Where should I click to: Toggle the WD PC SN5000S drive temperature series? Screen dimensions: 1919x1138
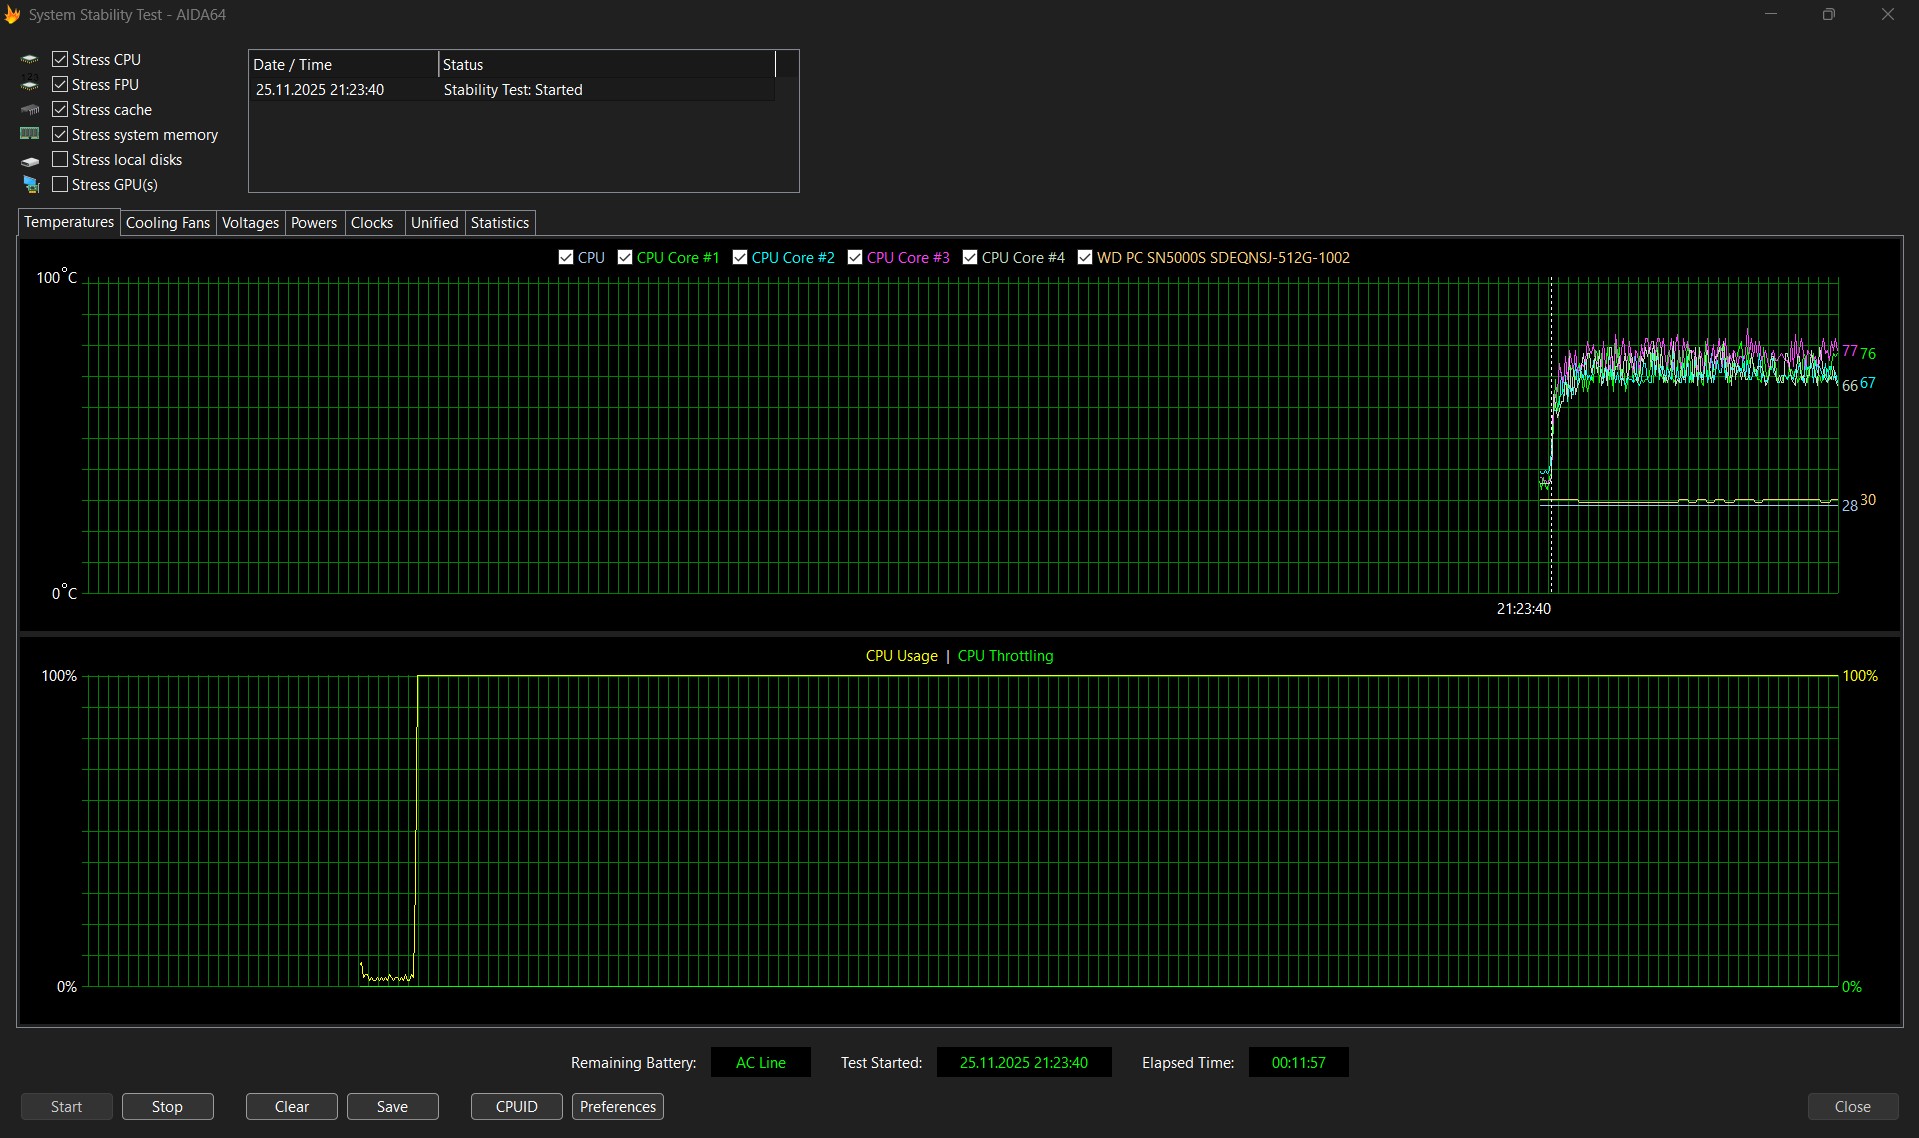(x=1085, y=258)
